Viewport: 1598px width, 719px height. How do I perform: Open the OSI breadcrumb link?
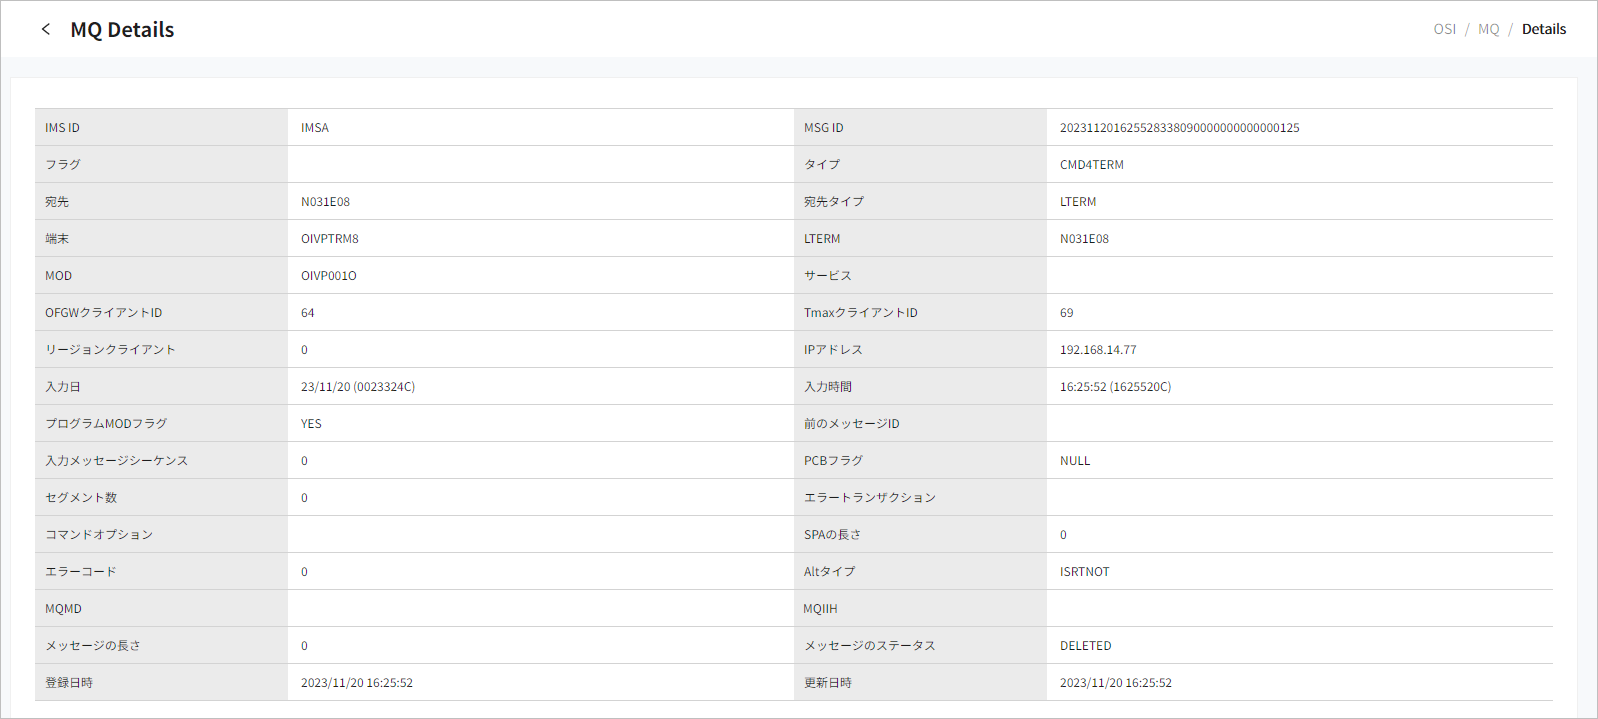point(1444,29)
